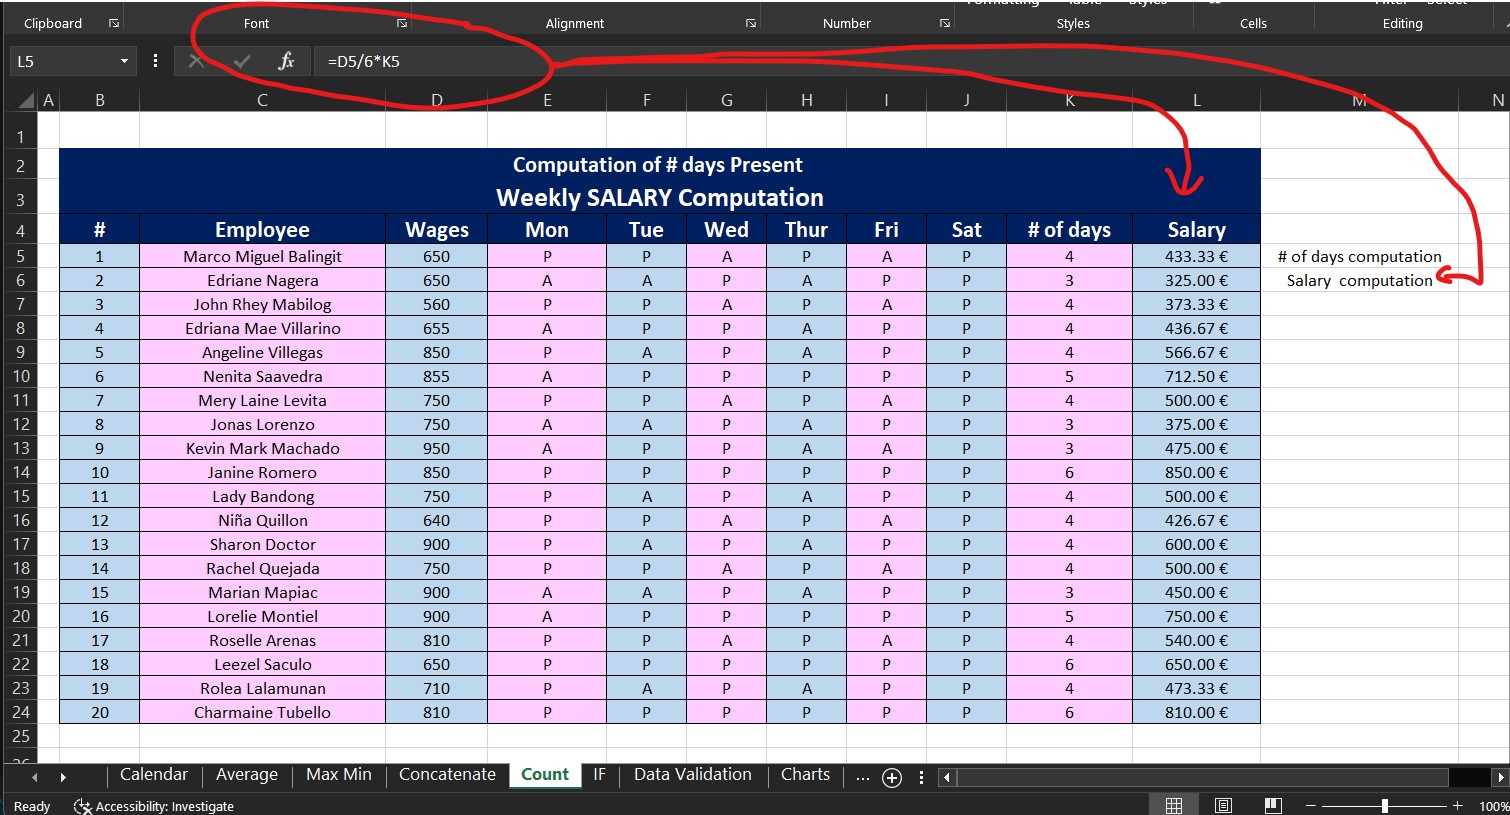This screenshot has height=815, width=1510.
Task: Select cell Rolea Lalamunan
Action: click(x=262, y=688)
